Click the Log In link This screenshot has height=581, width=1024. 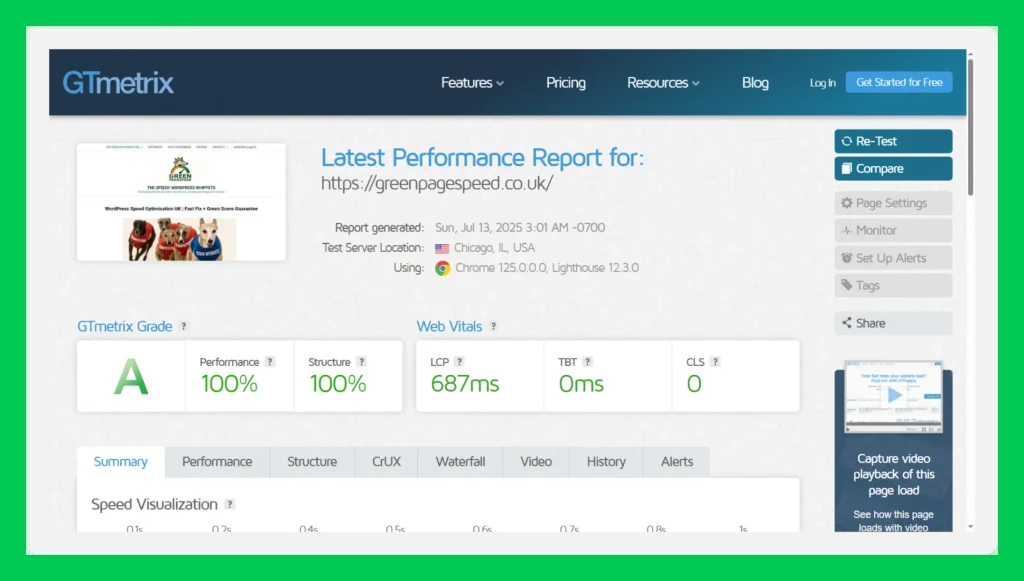(x=822, y=83)
